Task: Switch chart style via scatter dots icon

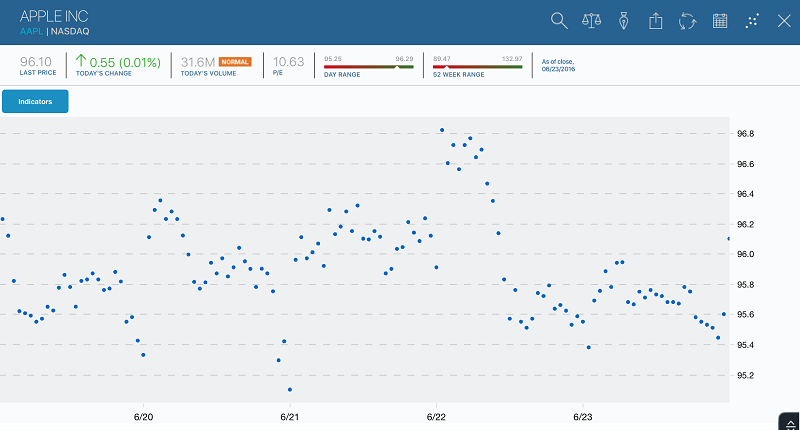Action: pos(752,21)
